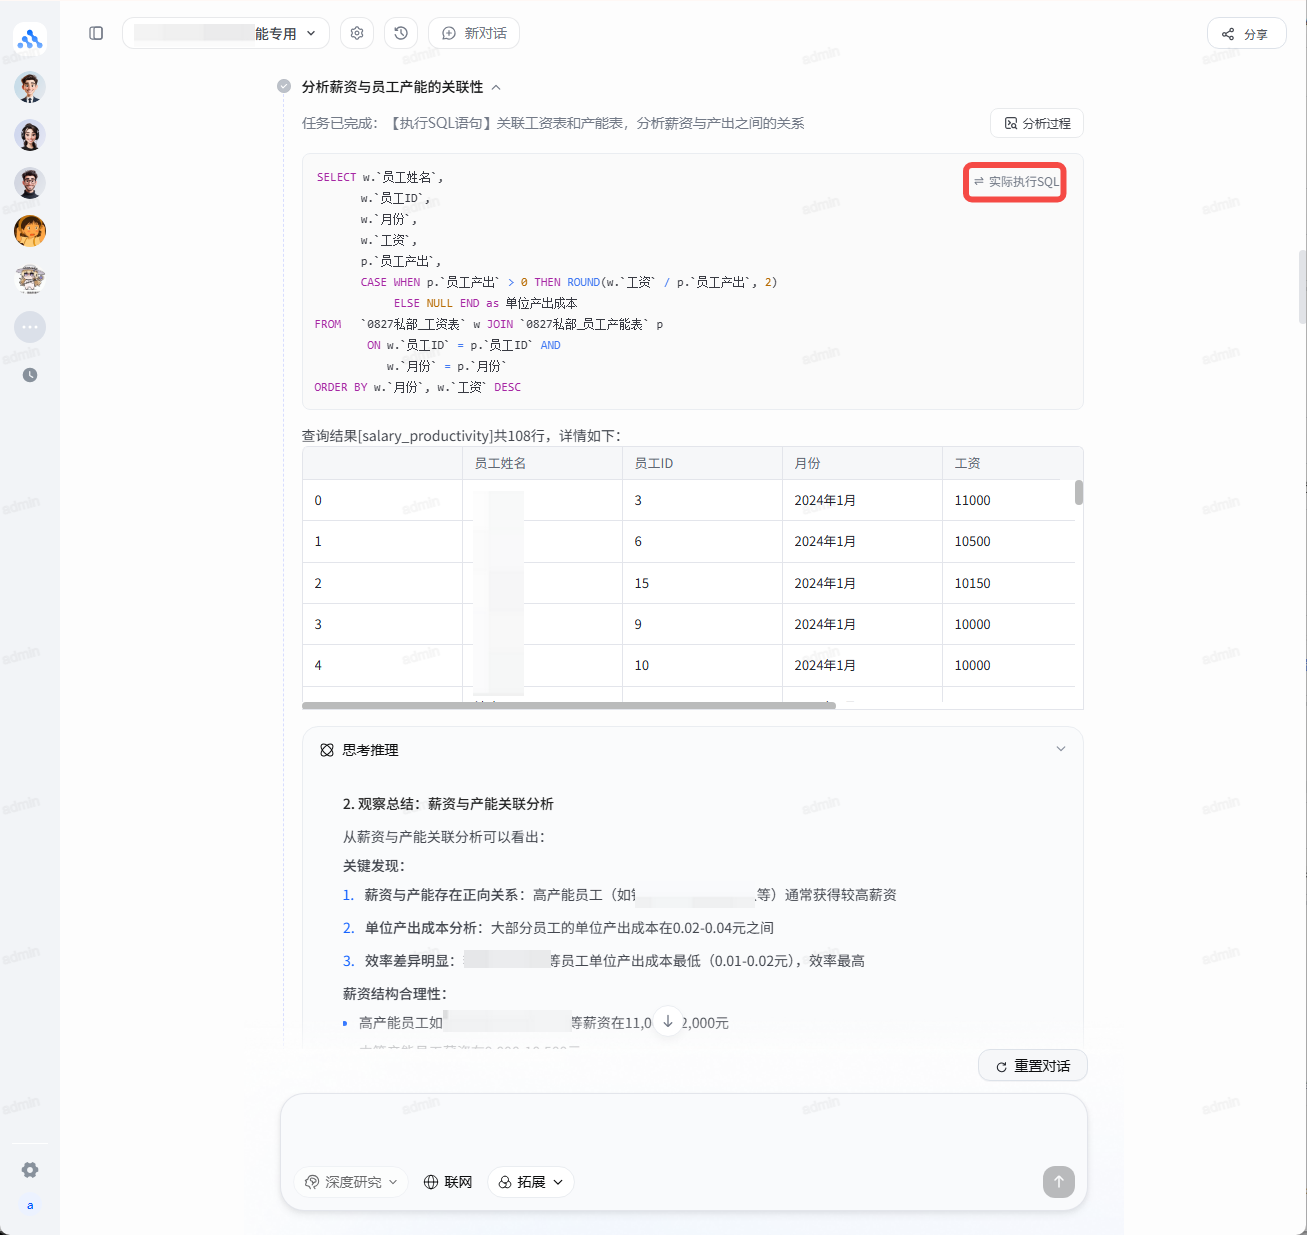The image size is (1307, 1235).
Task: Start a 新对话
Action: [474, 33]
